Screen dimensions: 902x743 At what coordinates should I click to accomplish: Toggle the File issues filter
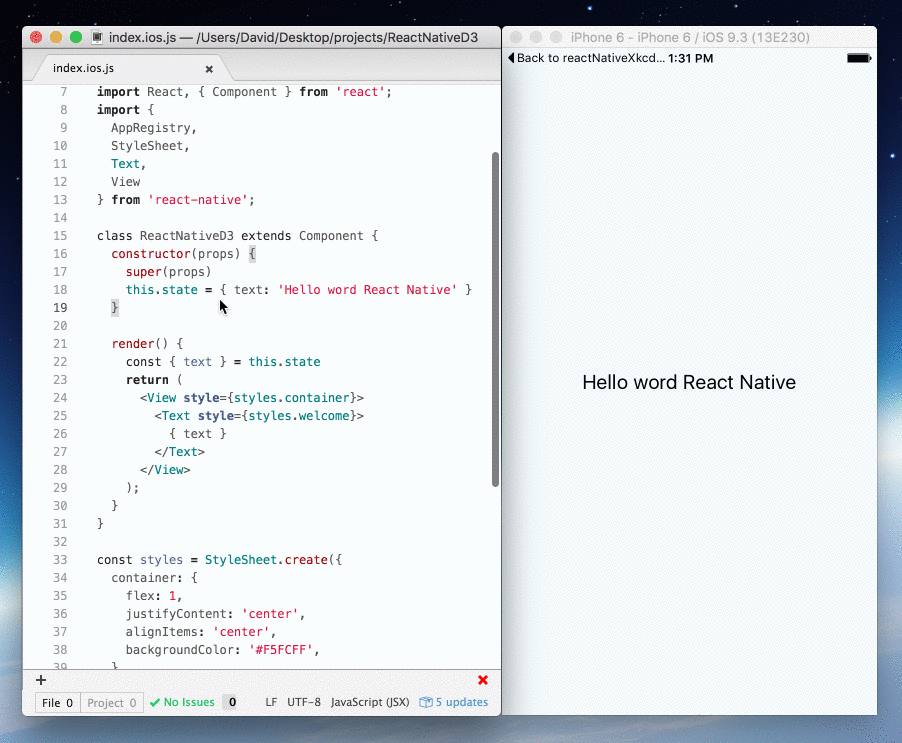point(56,701)
